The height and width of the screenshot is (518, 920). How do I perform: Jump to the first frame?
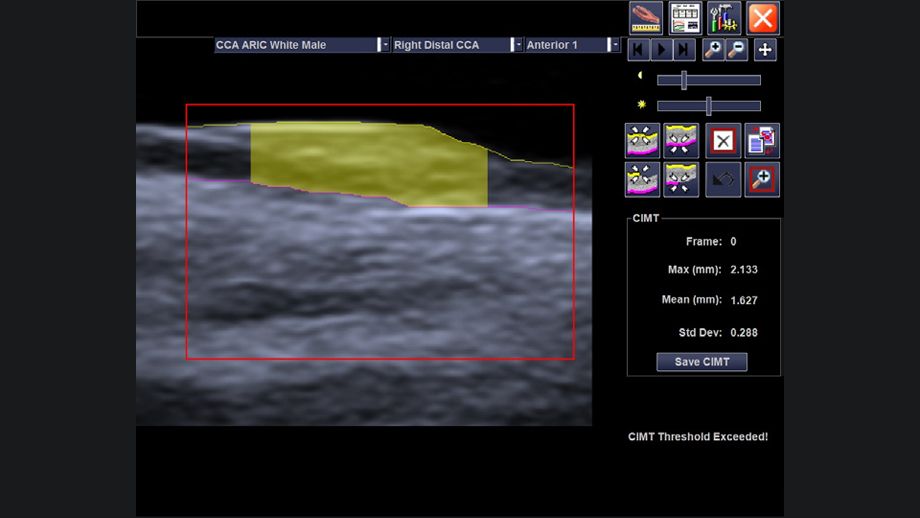[638, 50]
